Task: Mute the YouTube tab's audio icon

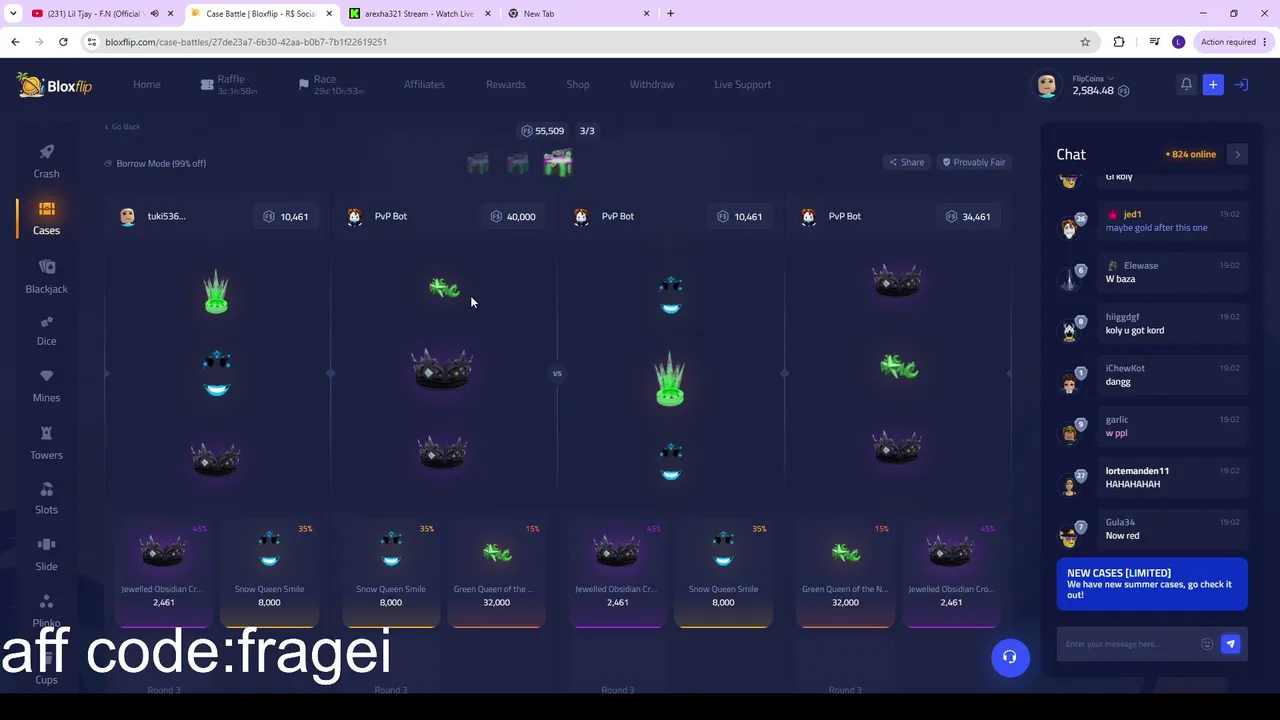Action: [154, 14]
